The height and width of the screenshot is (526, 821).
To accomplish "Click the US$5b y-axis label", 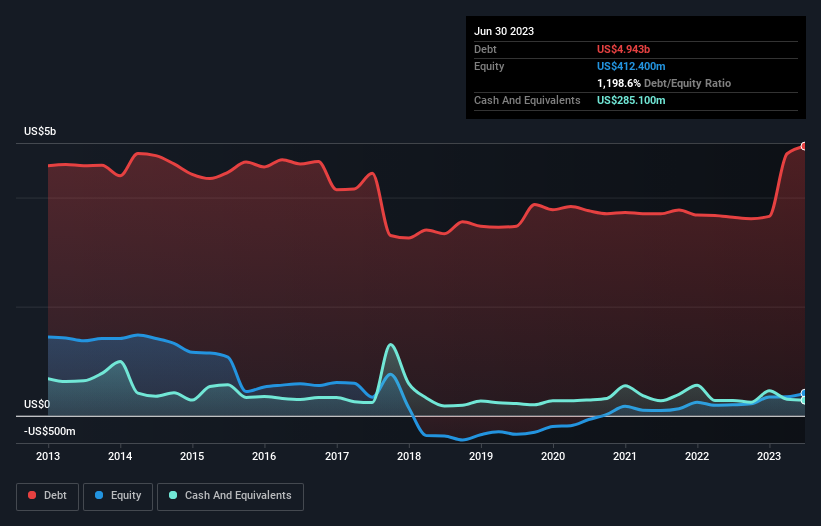I will [x=40, y=131].
